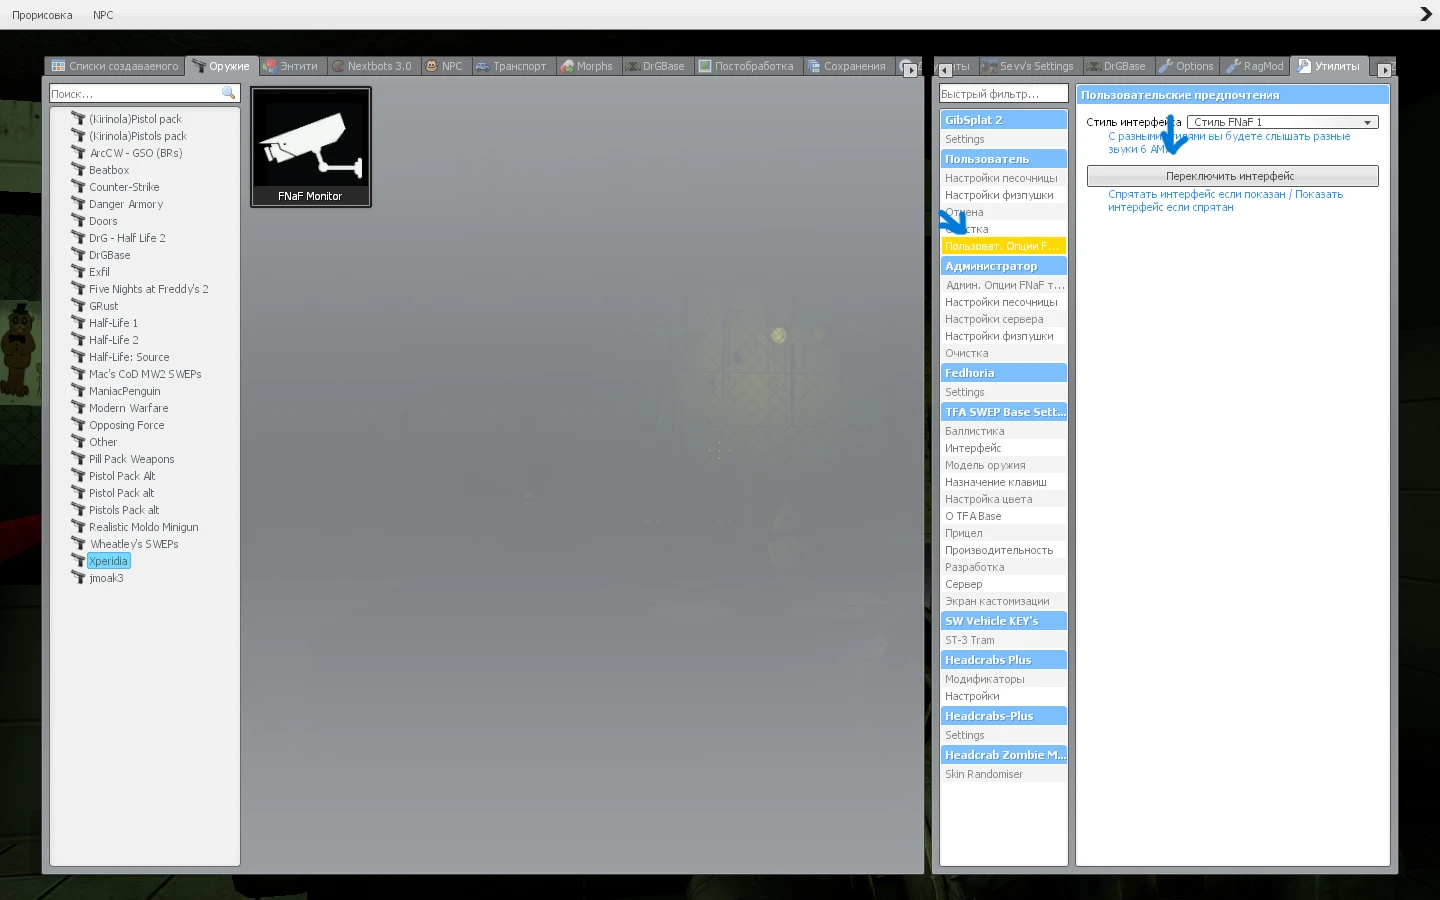Viewport: 1440px width, 900px height.
Task: Click the gun icon beside Doors
Action: pyautogui.click(x=78, y=221)
